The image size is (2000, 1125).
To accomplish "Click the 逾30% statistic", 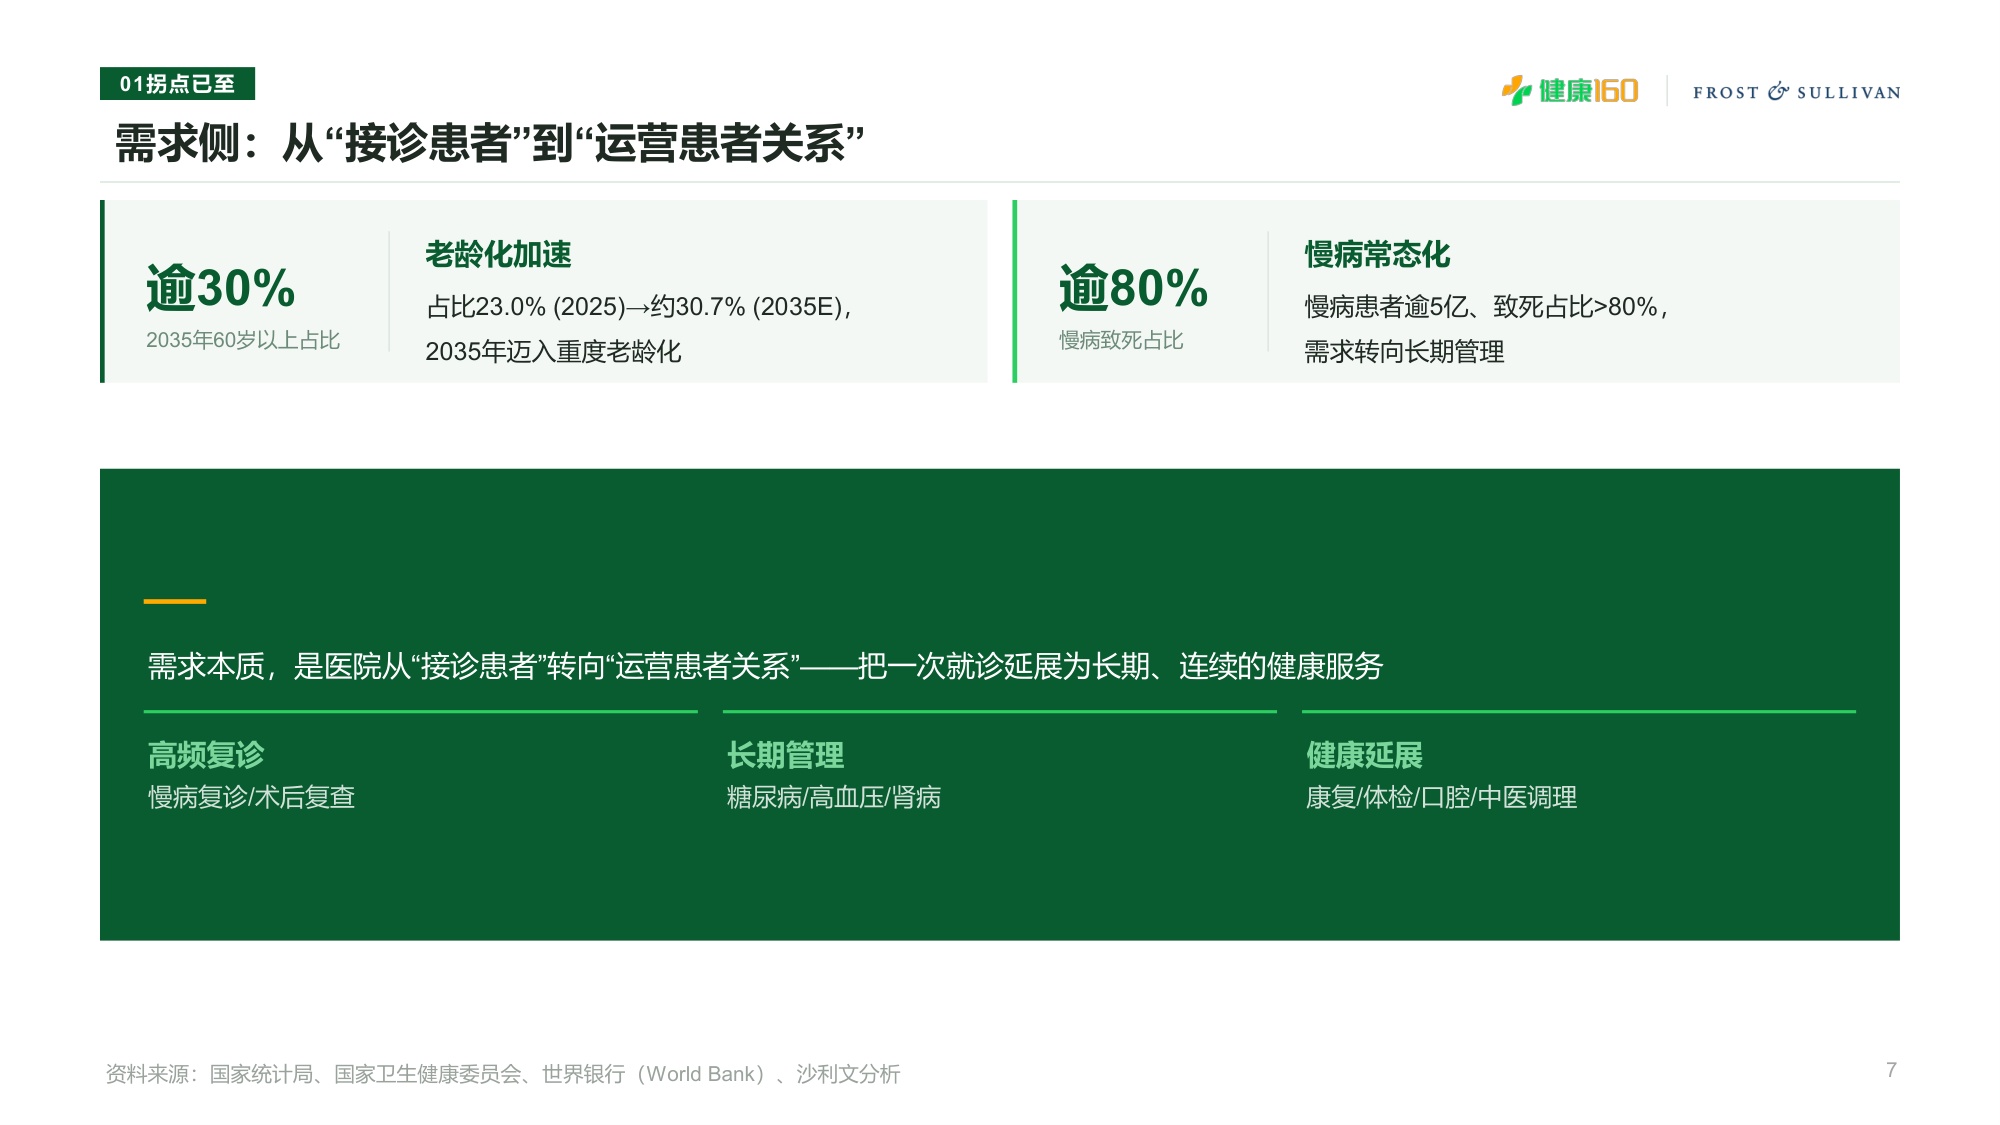I will pyautogui.click(x=221, y=288).
